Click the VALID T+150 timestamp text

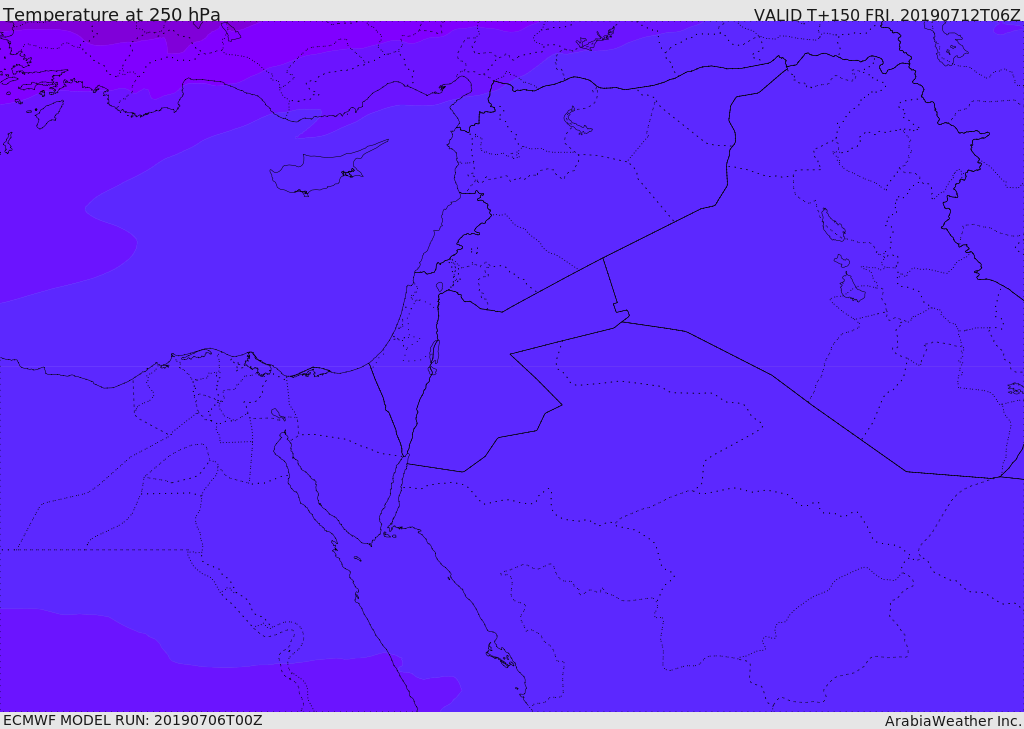coord(887,14)
